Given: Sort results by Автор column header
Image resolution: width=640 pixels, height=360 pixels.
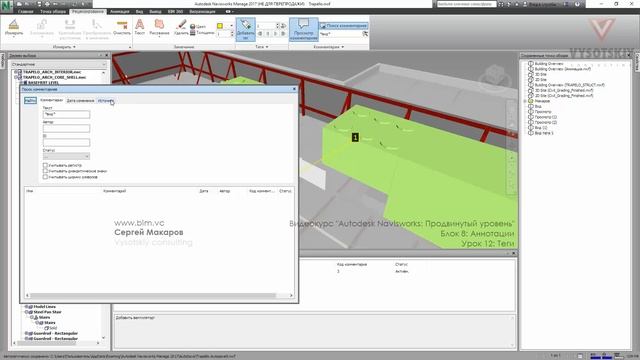Looking at the screenshot, I should (x=224, y=191).
